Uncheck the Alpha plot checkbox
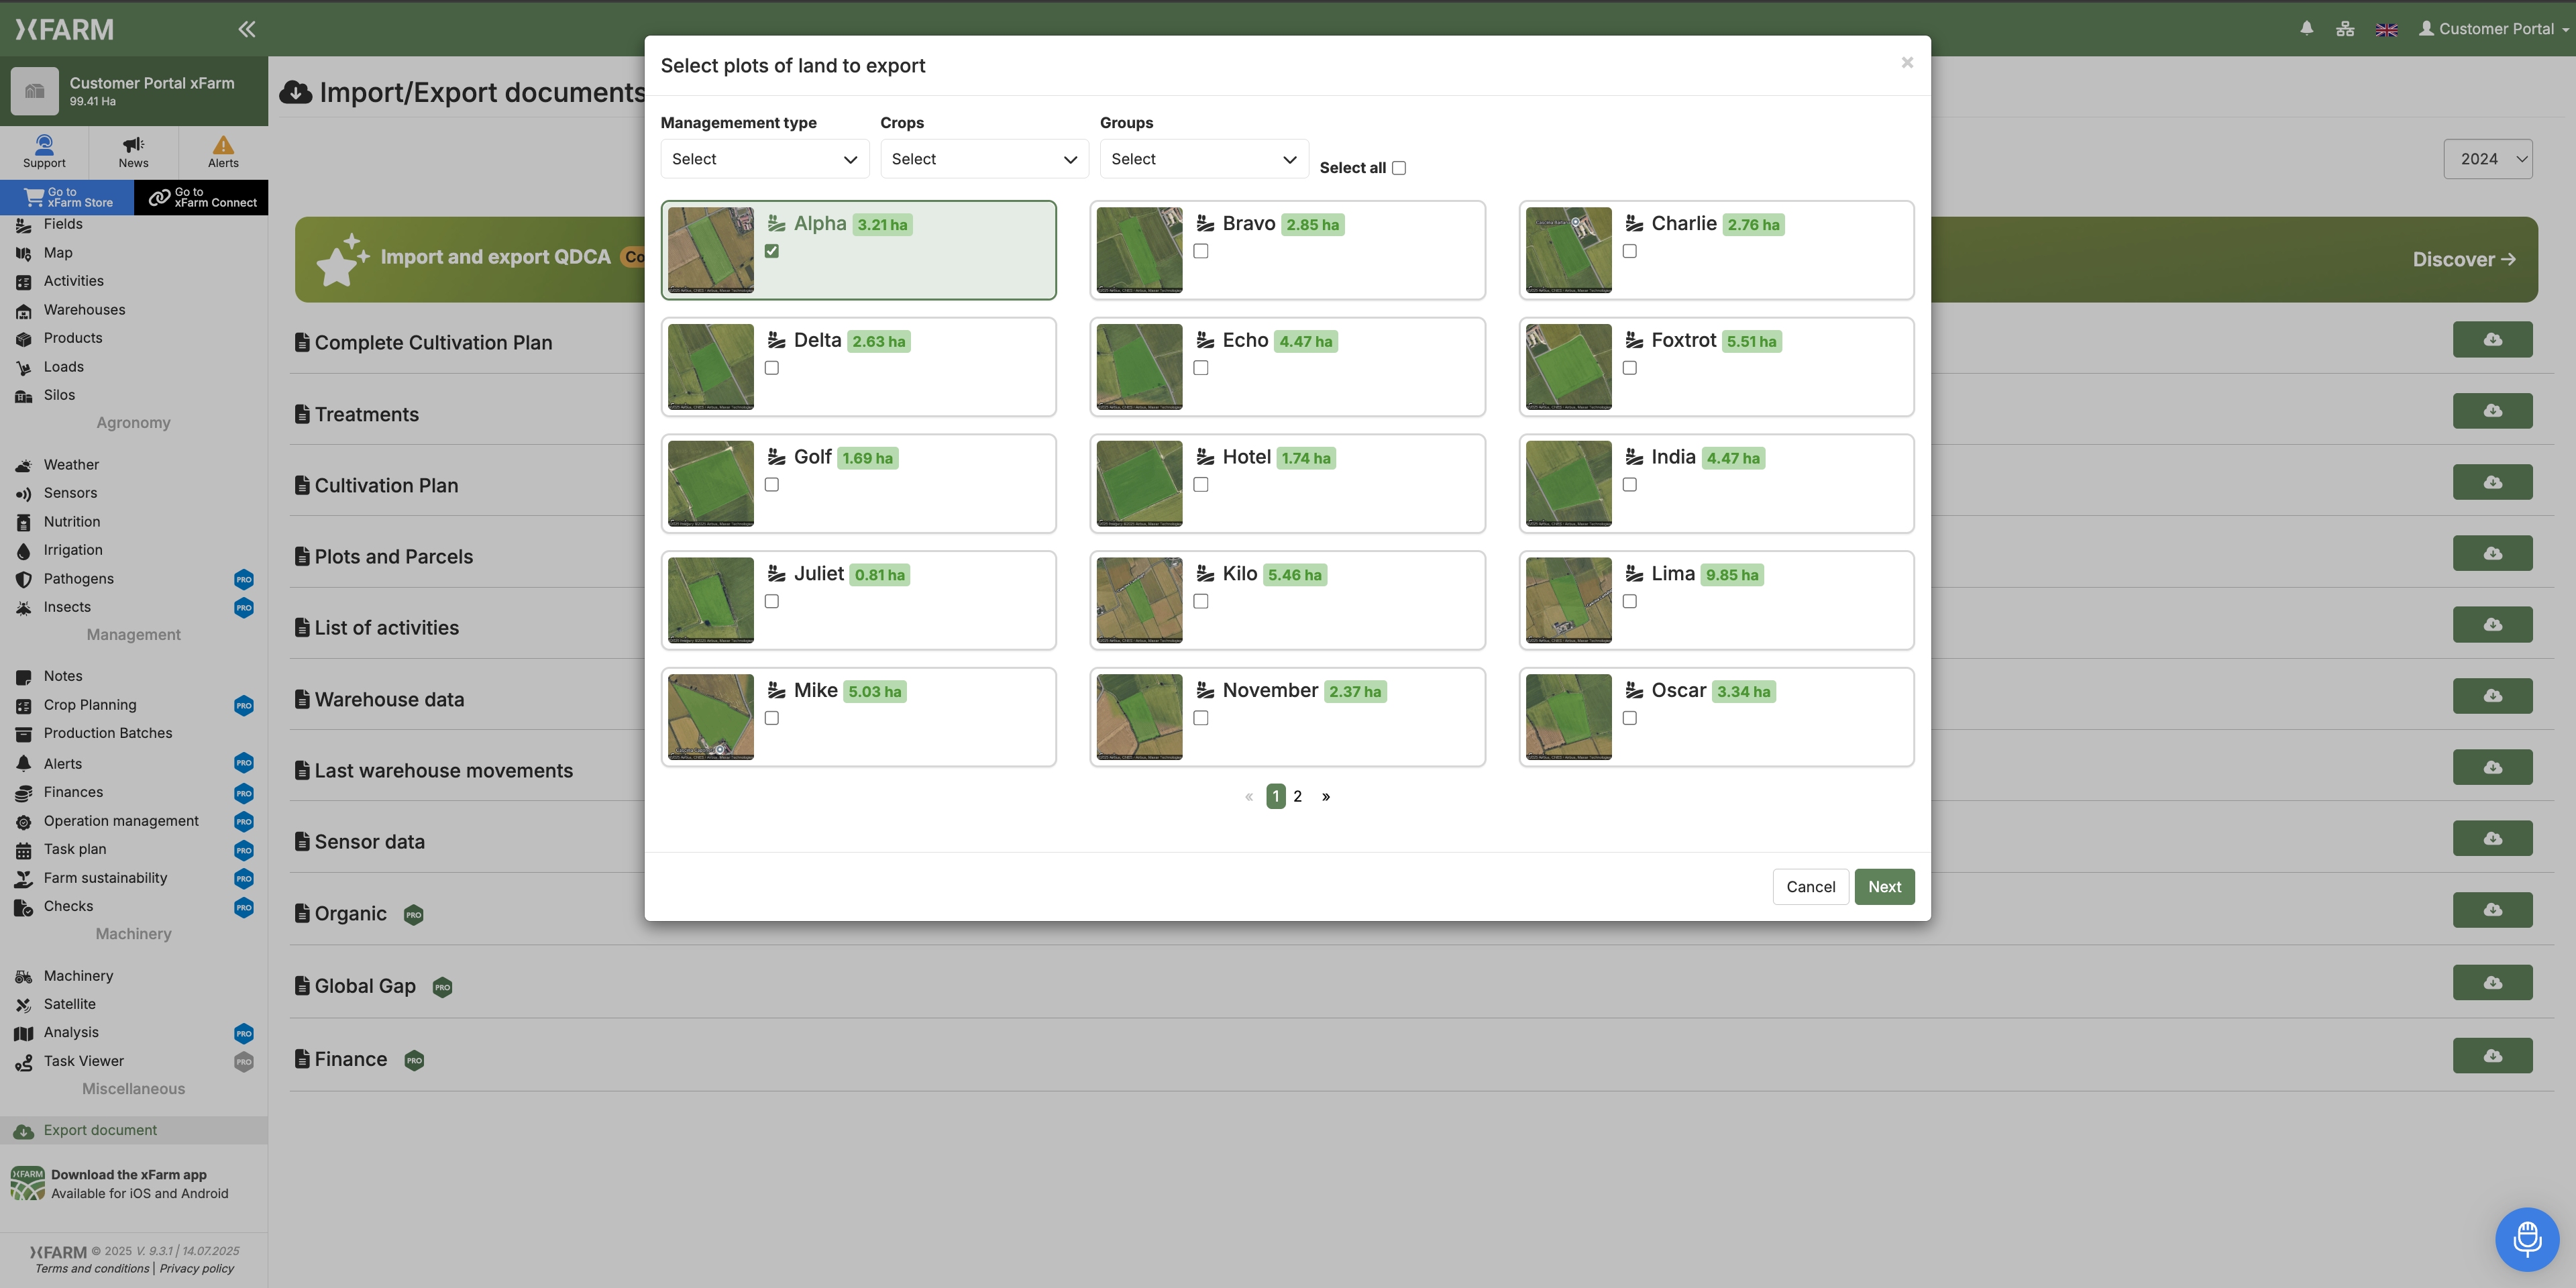The width and height of the screenshot is (2576, 1288). [x=771, y=251]
